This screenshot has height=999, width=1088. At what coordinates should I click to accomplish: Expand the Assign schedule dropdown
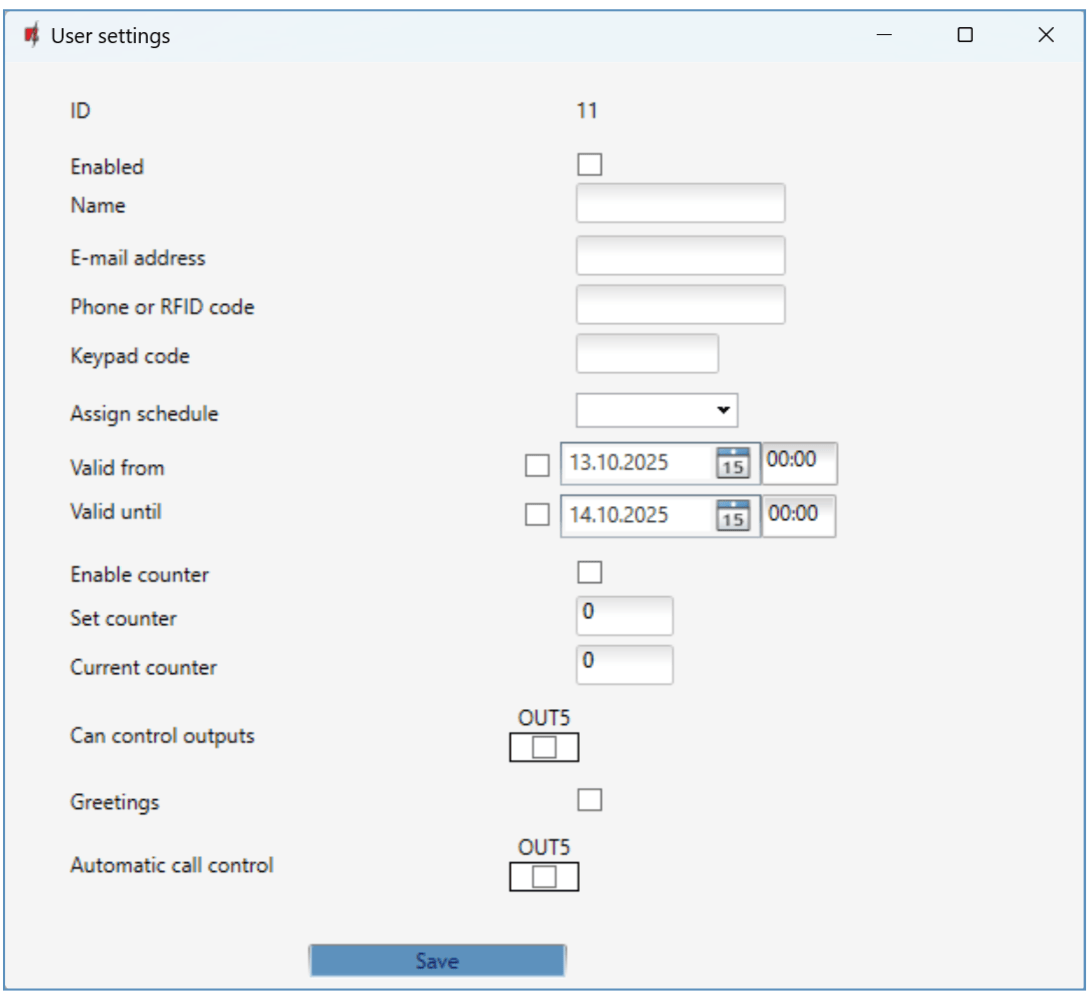point(656,410)
